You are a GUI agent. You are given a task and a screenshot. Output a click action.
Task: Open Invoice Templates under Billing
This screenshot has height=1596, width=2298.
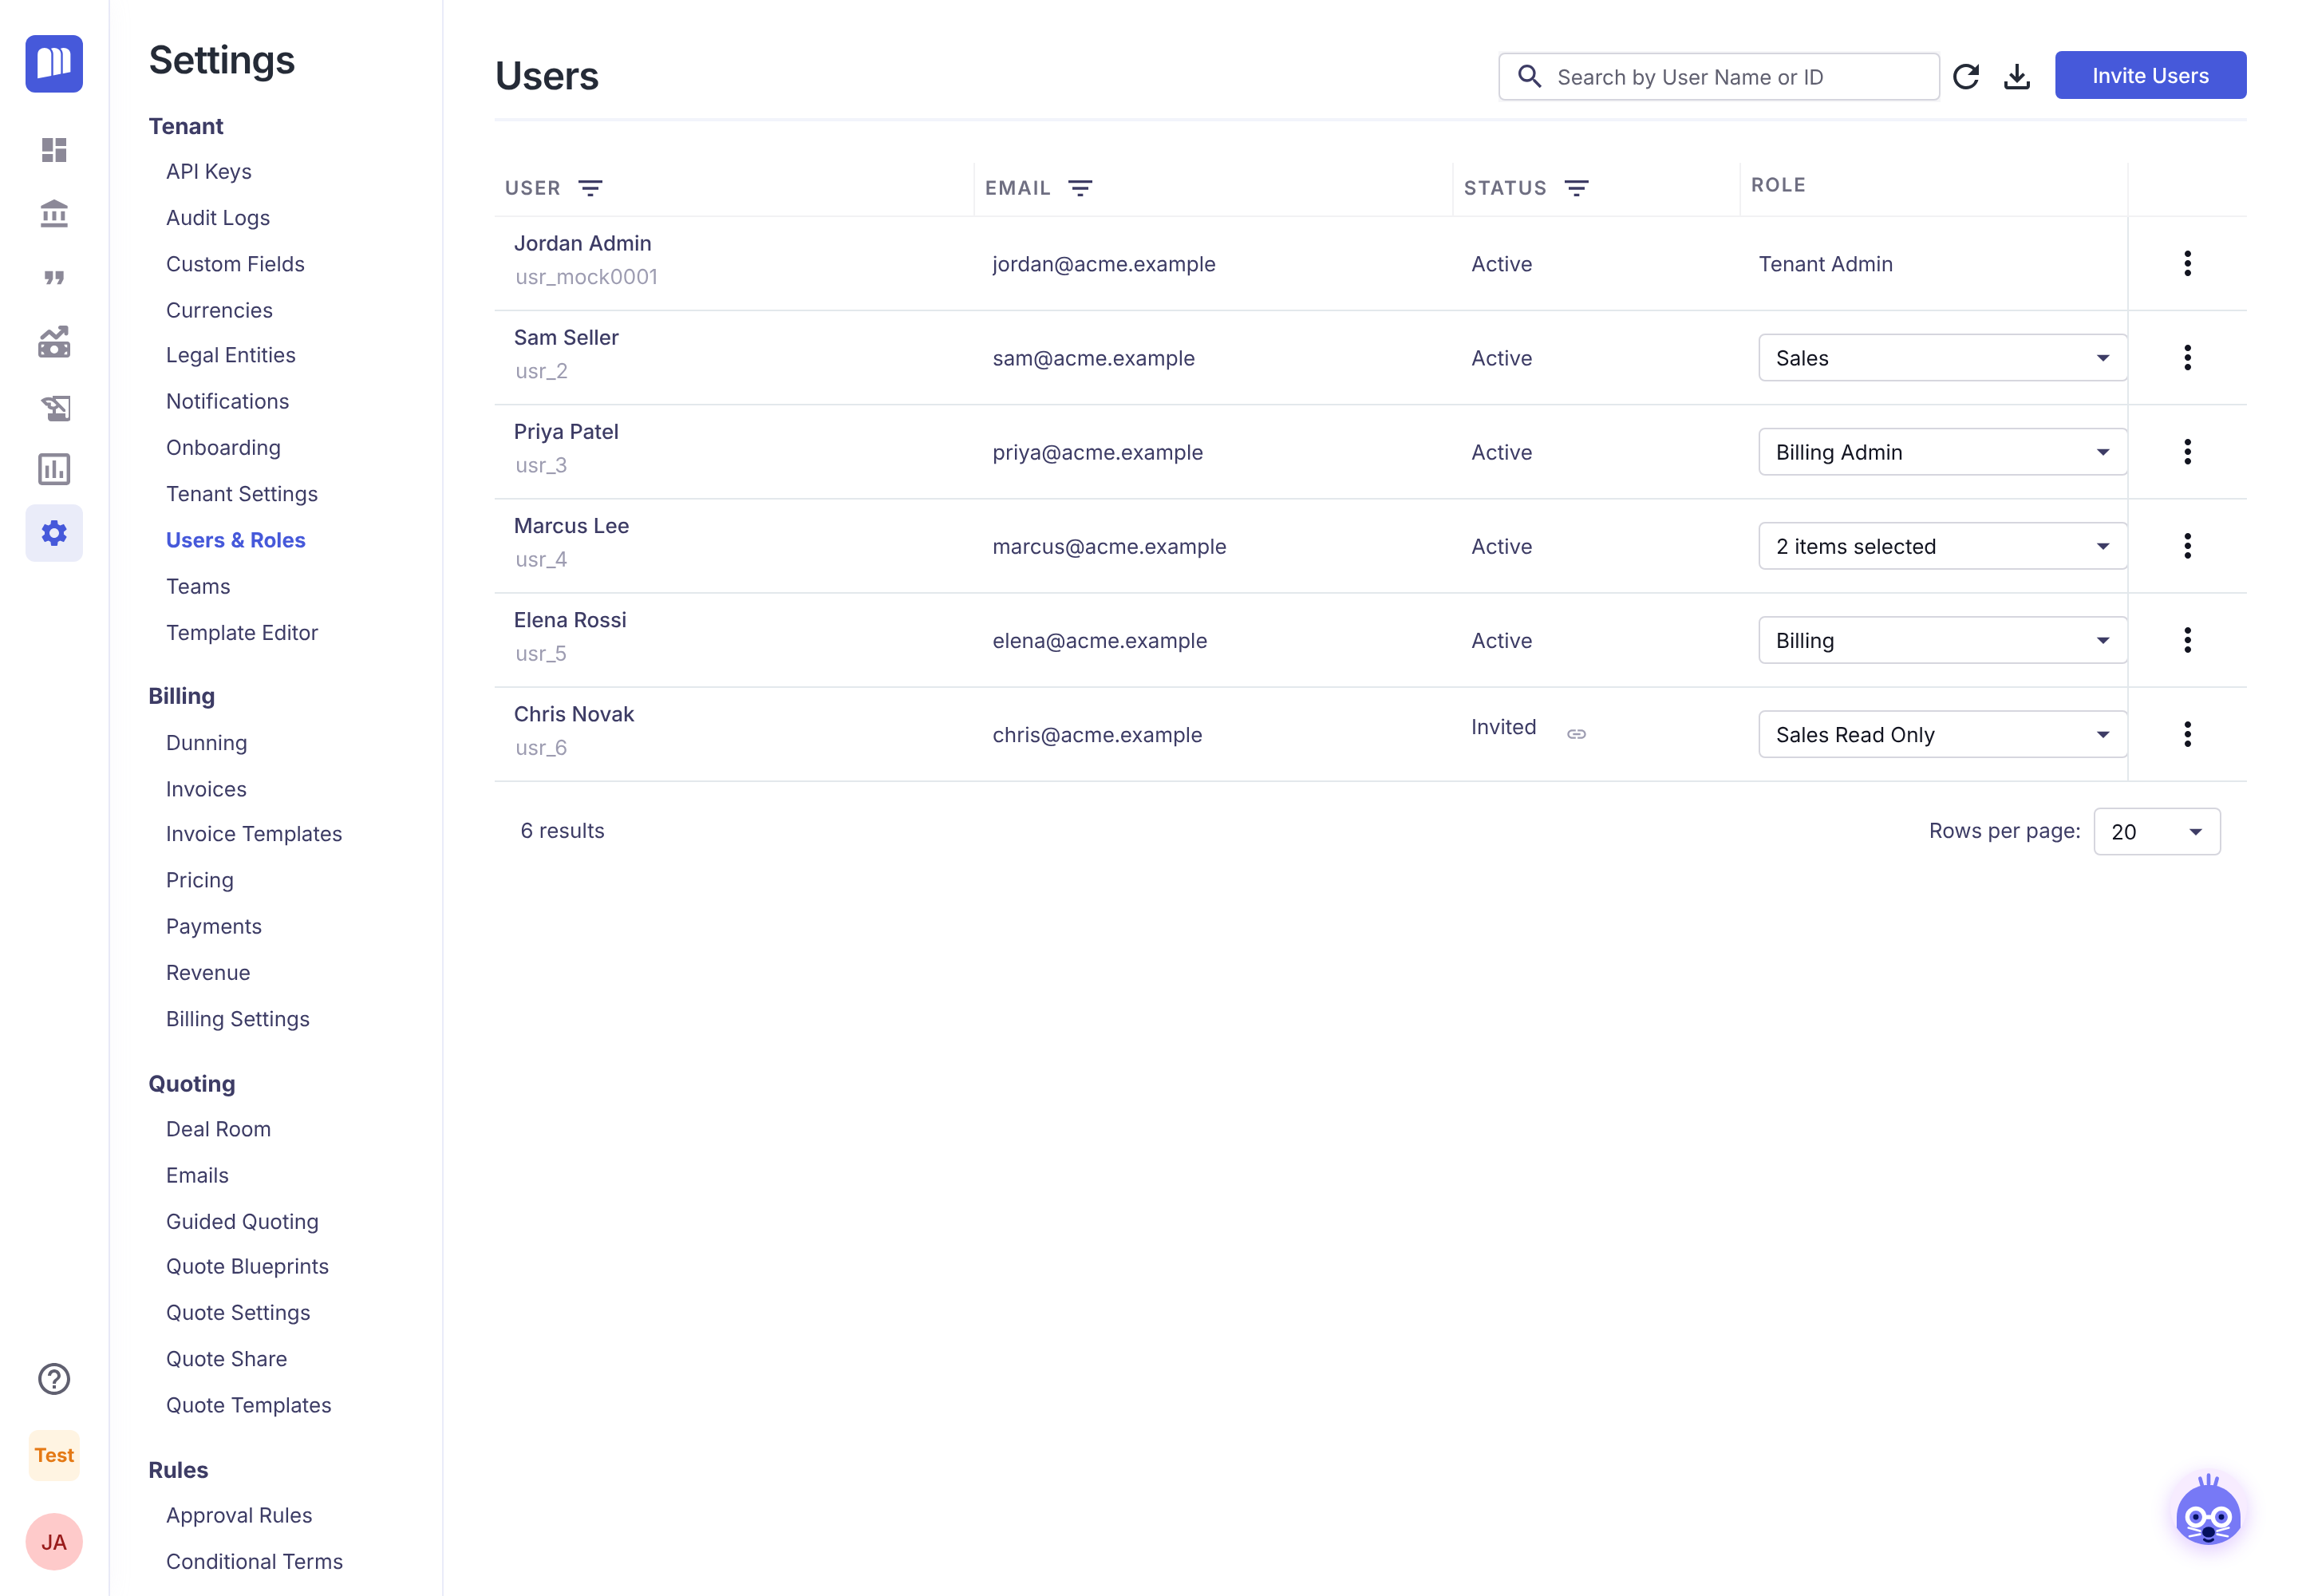point(254,834)
